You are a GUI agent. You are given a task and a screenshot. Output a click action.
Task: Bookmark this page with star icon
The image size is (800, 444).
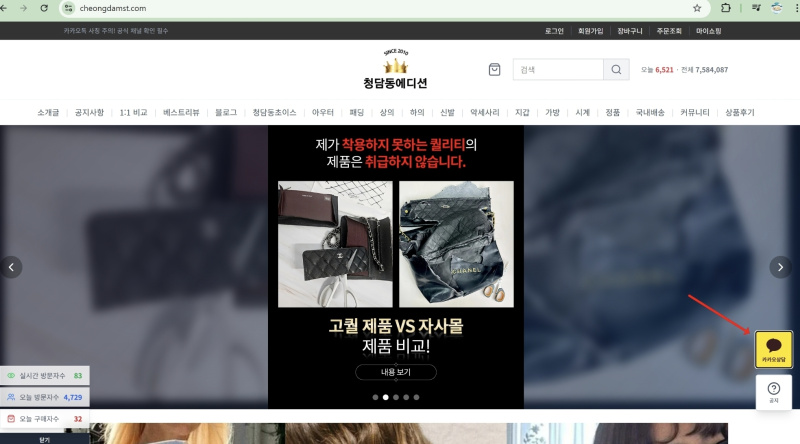coord(697,8)
